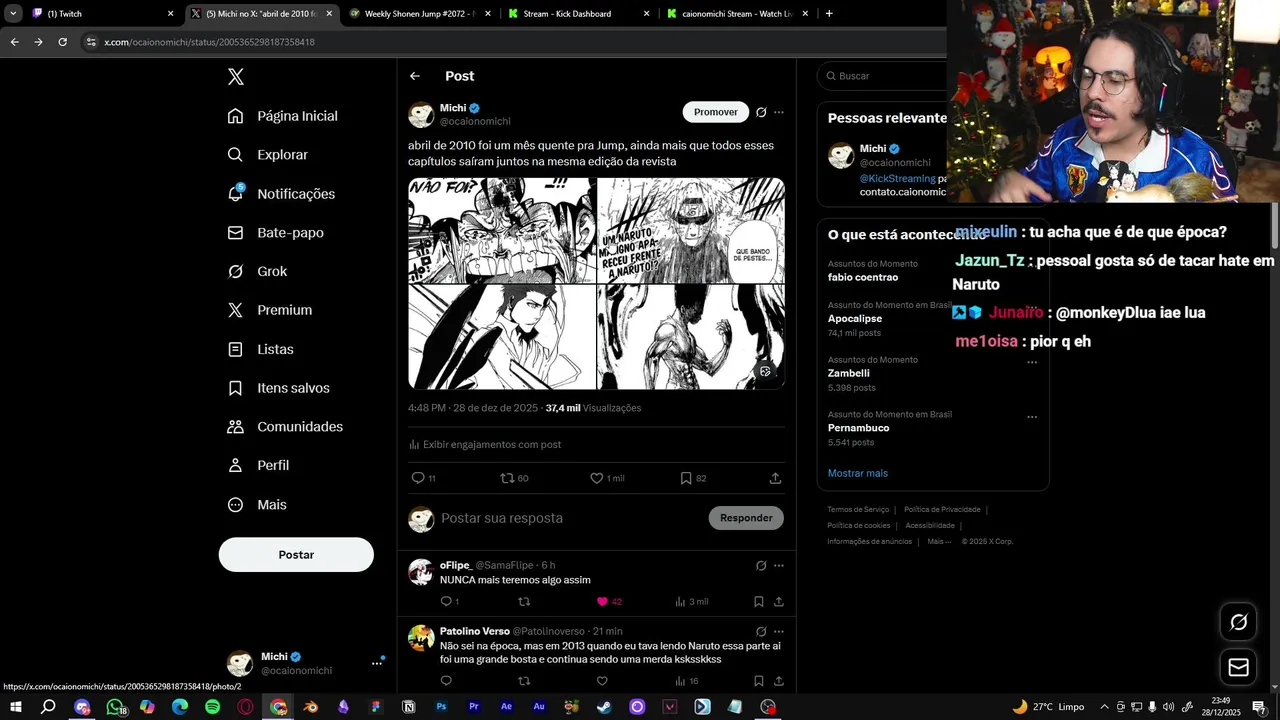Open Premium in the sidebar
This screenshot has width=1280, height=720.
270,310
